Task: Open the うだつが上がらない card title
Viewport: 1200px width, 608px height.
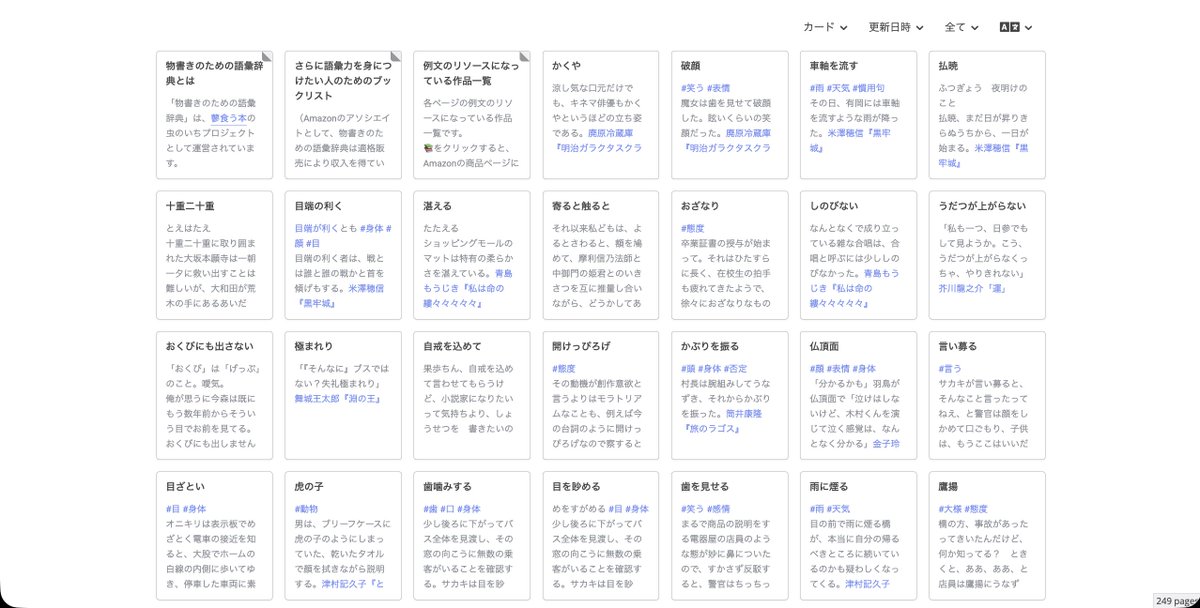Action: click(x=982, y=206)
